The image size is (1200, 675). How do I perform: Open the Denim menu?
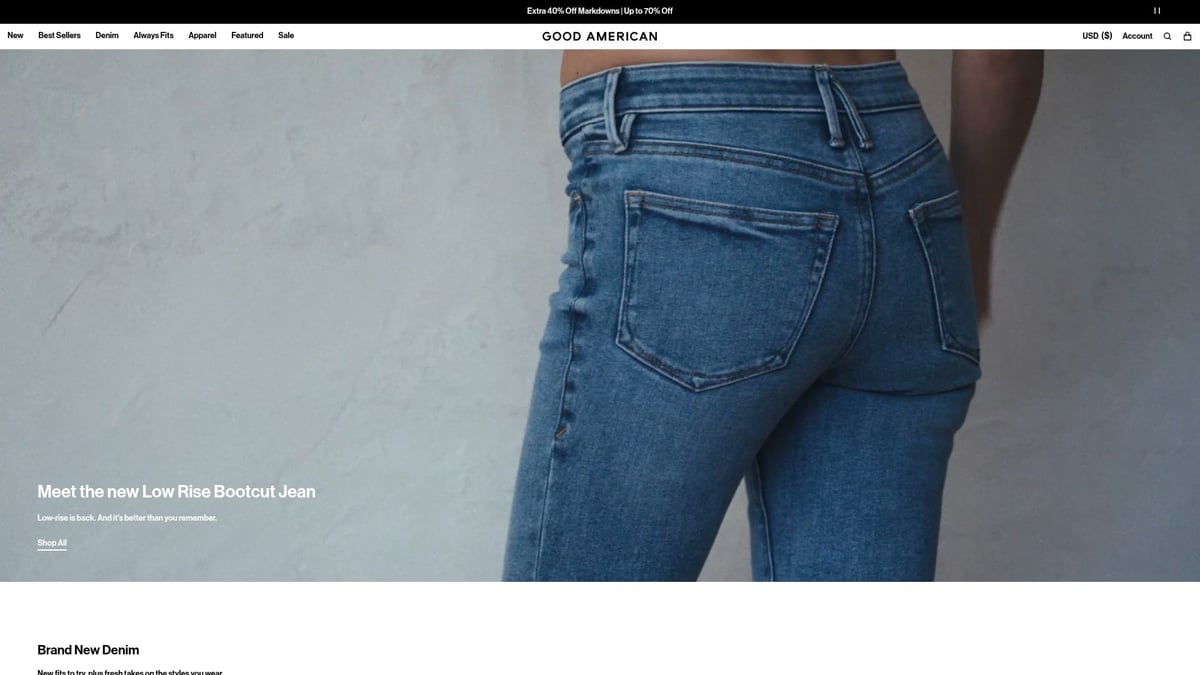click(x=107, y=36)
